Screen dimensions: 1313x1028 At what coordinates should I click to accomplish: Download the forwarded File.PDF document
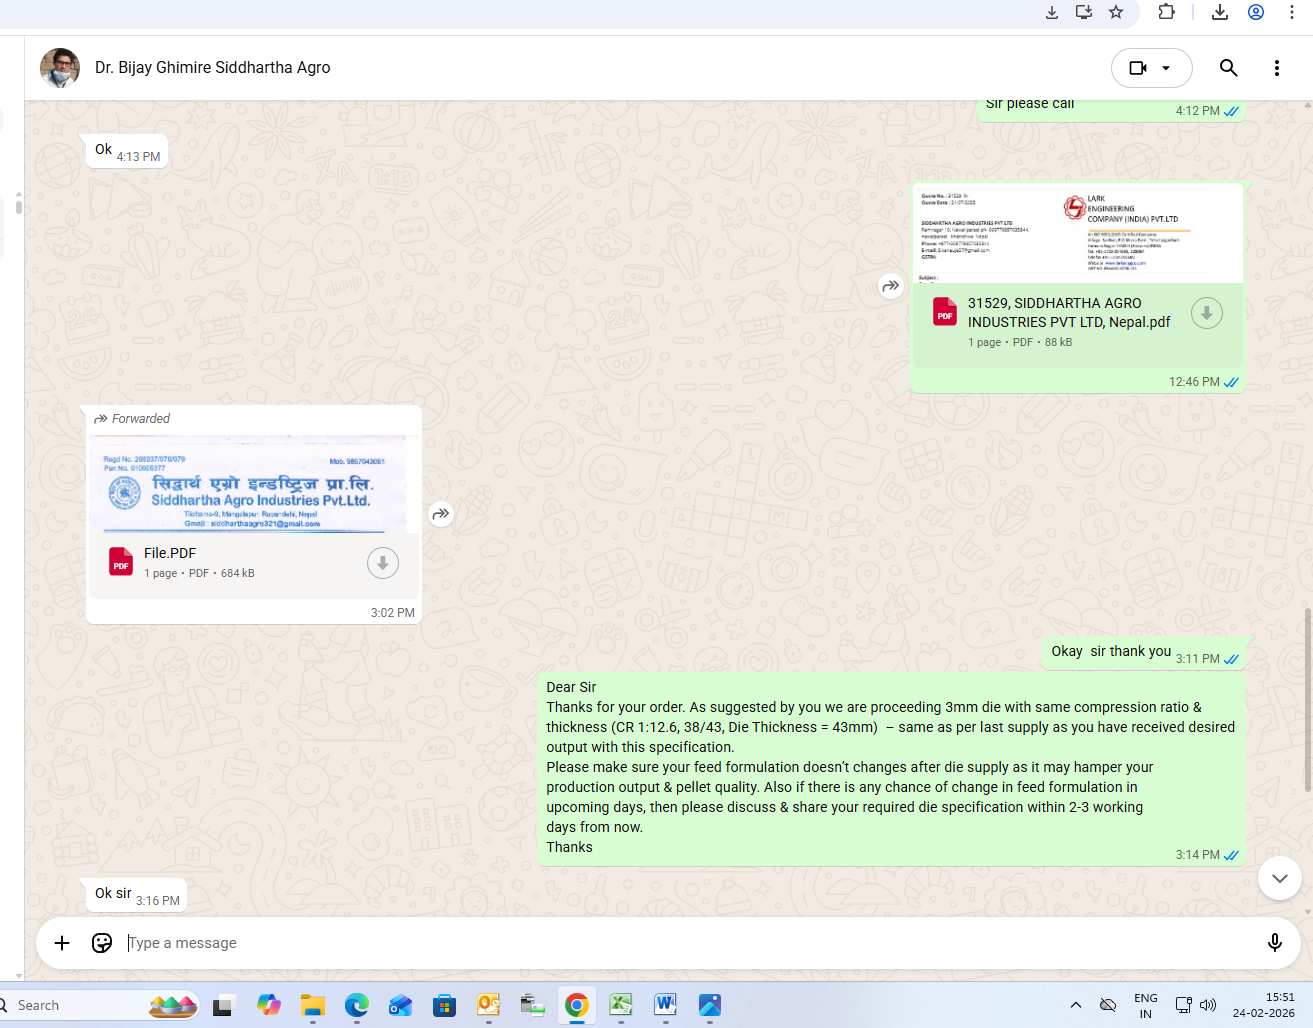[x=382, y=563]
